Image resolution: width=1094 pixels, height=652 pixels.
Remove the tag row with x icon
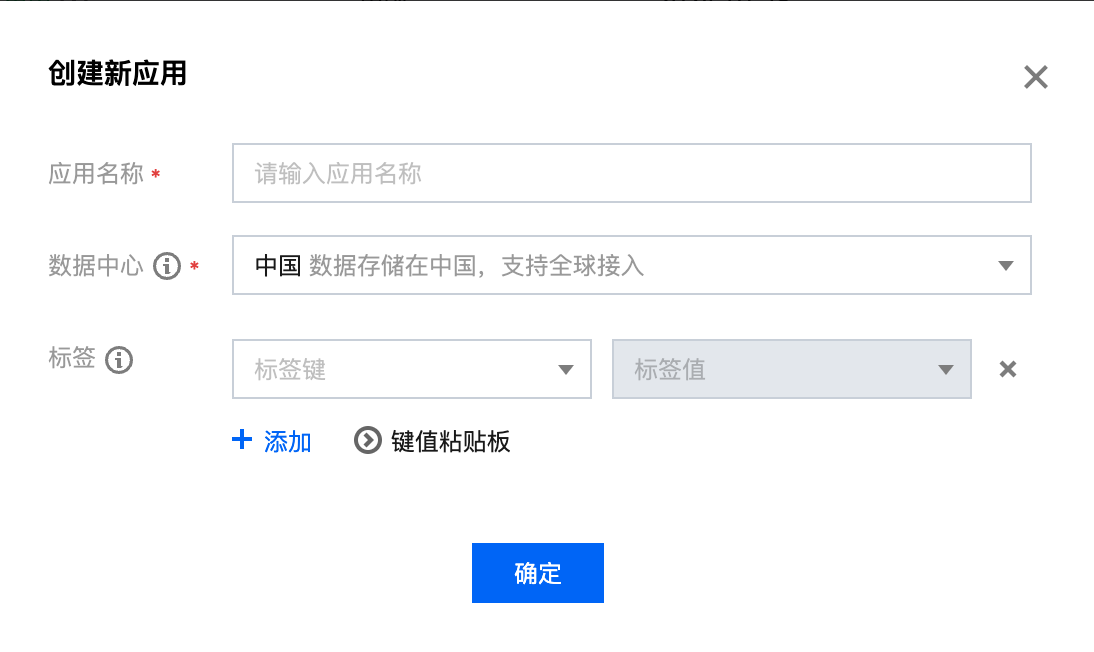pyautogui.click(x=1008, y=369)
